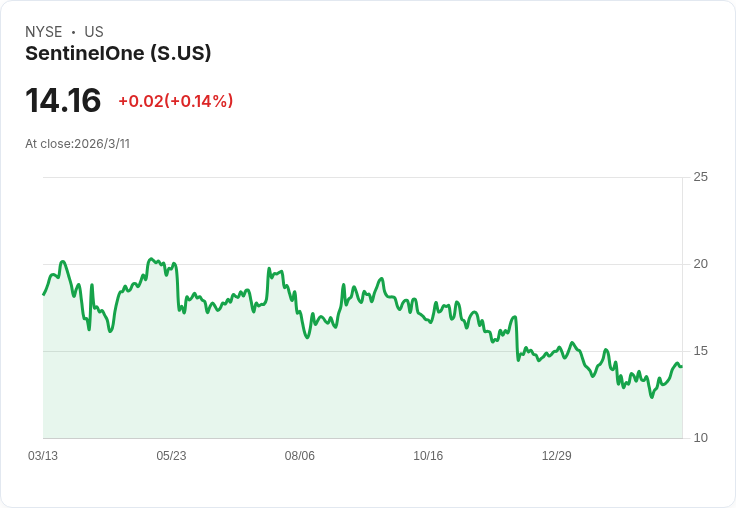This screenshot has width=736, height=508.
Task: Select the US market label
Action: click(x=94, y=32)
